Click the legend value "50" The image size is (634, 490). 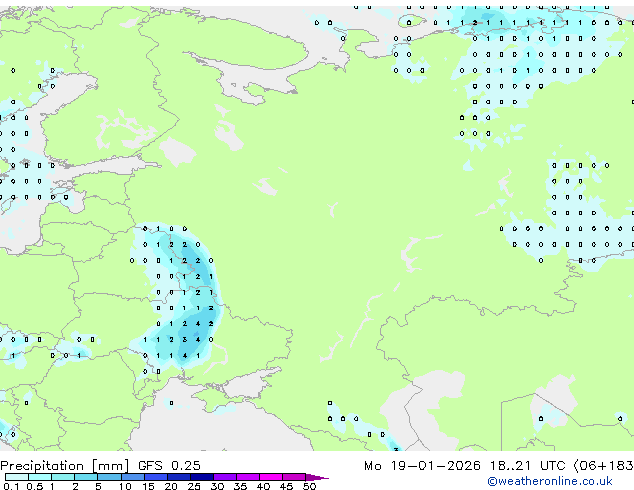click(309, 486)
